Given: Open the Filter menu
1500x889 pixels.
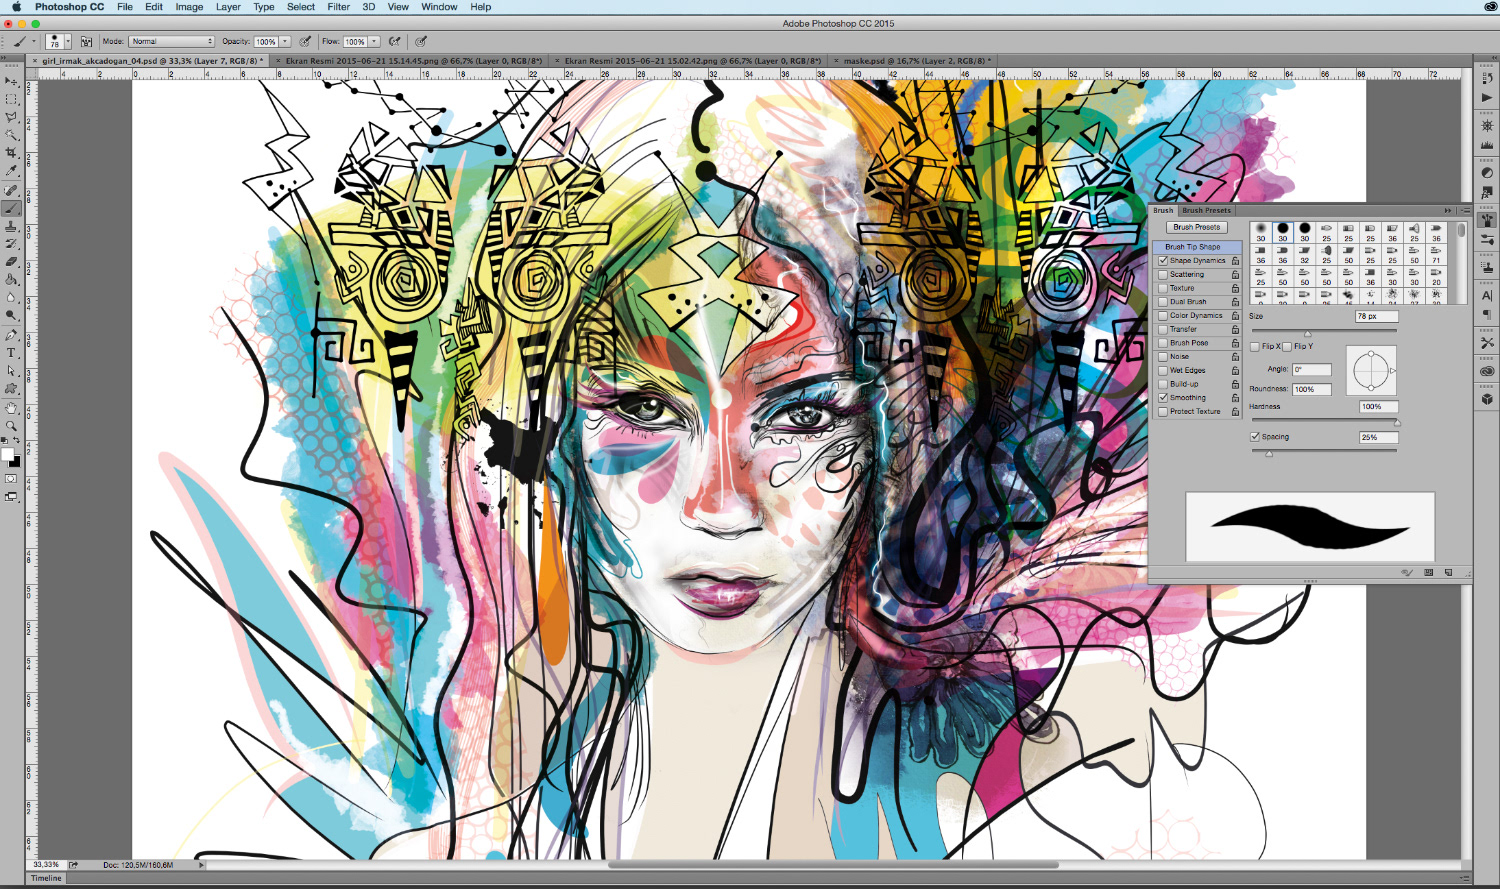Looking at the screenshot, I should pyautogui.click(x=339, y=7).
